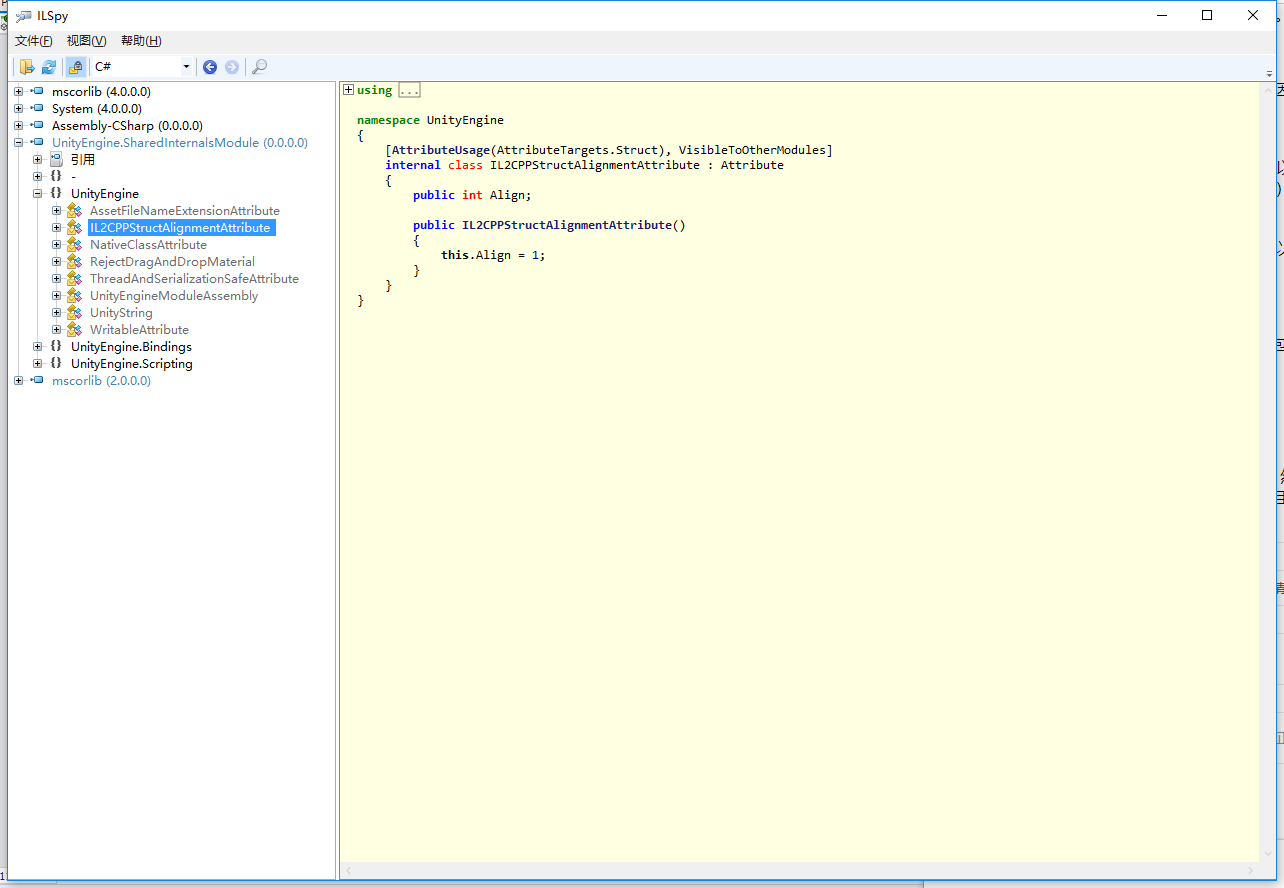Expand Assembly-CSharp (0.0.0.0) node
This screenshot has width=1284, height=888.
19,126
